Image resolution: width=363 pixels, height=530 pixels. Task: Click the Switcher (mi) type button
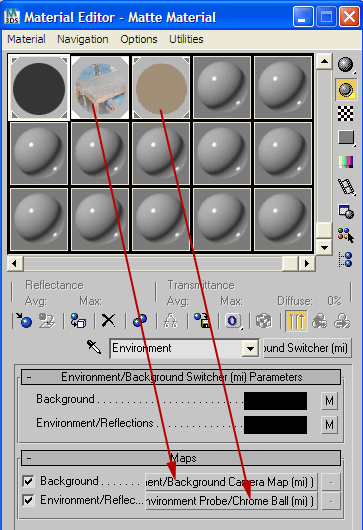pos(307,348)
